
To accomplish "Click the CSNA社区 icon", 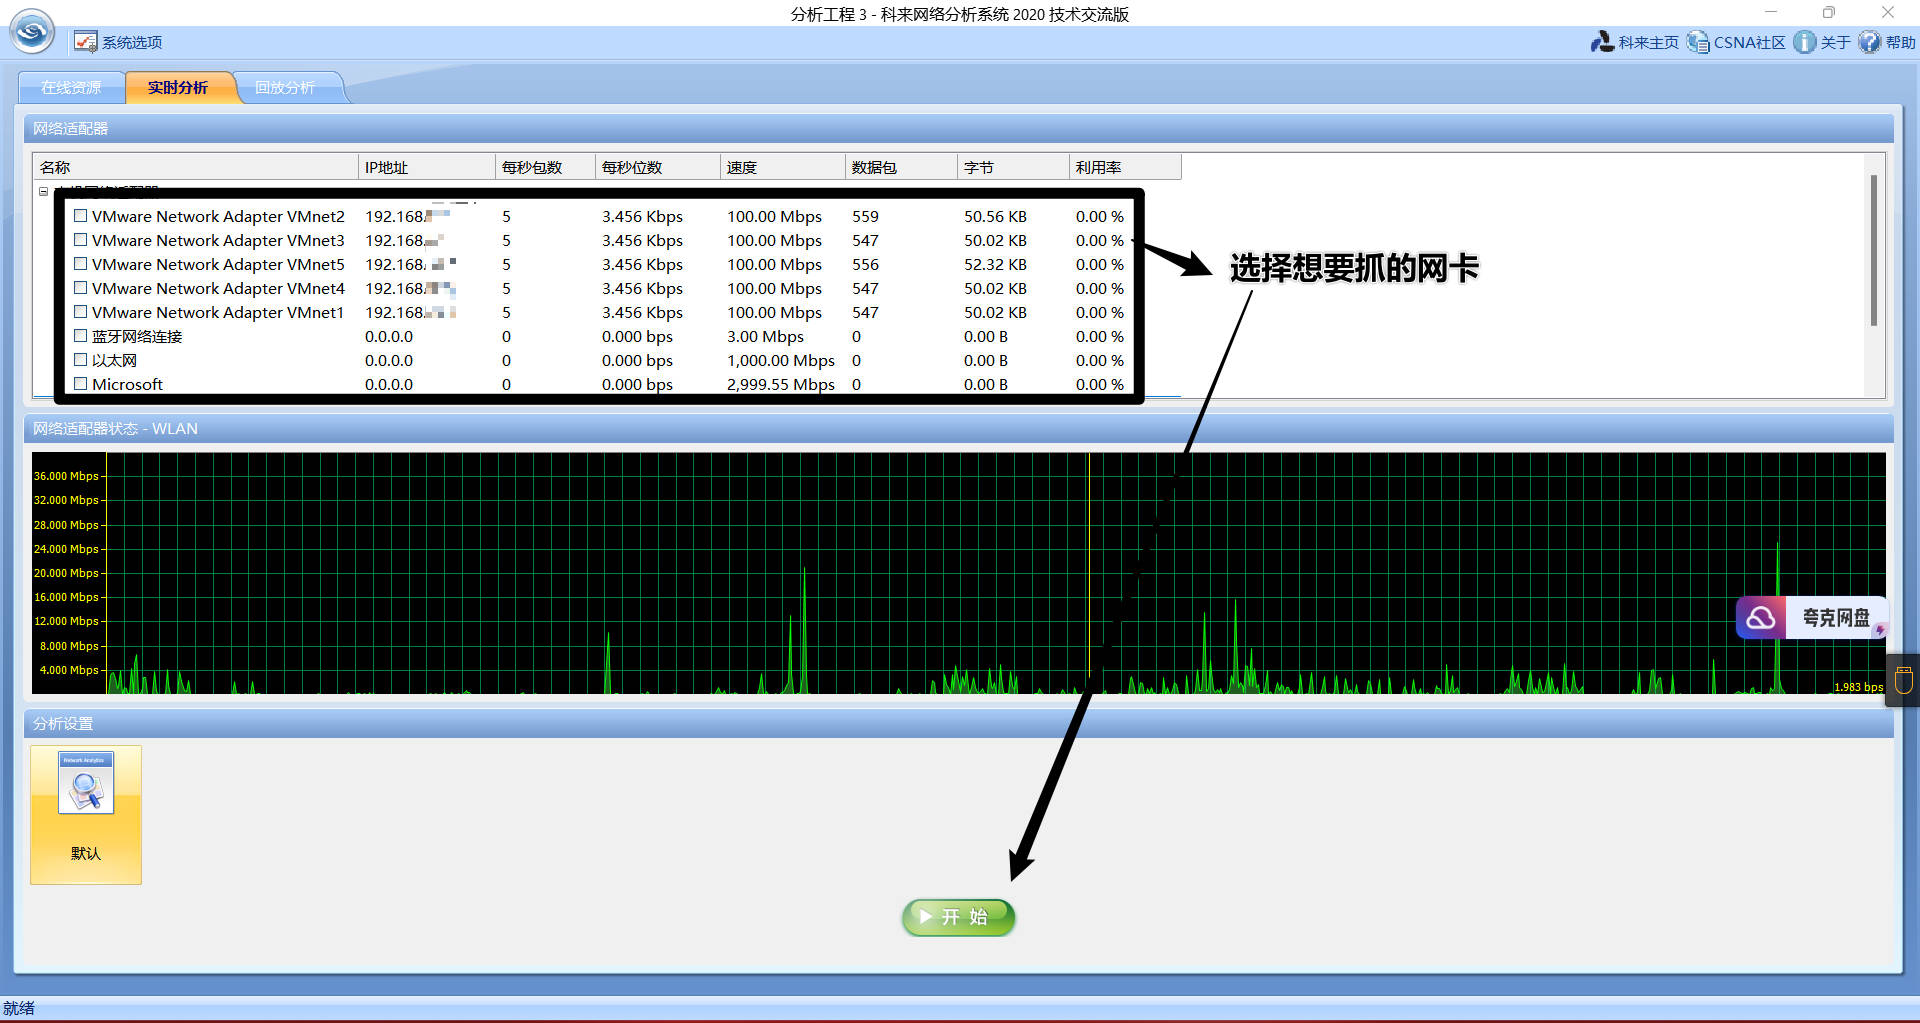I will (x=1698, y=42).
